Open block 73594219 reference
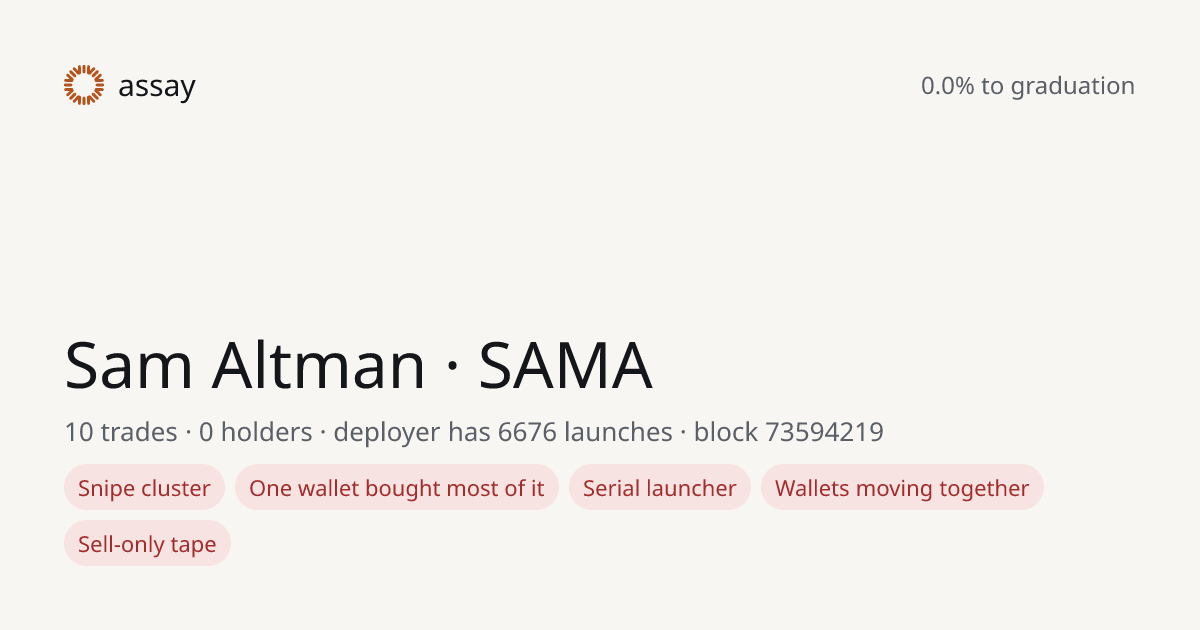Viewport: 1200px width, 630px height. coord(789,432)
